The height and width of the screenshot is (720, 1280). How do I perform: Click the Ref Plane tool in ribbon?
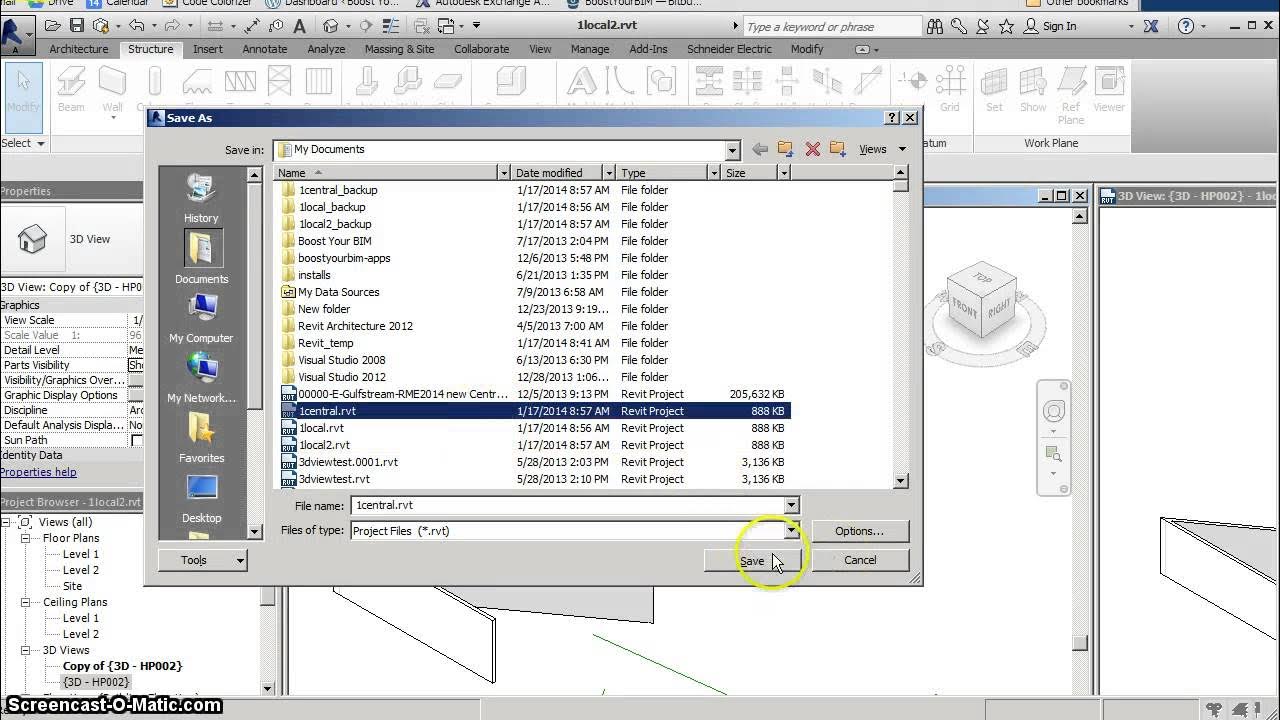1071,94
